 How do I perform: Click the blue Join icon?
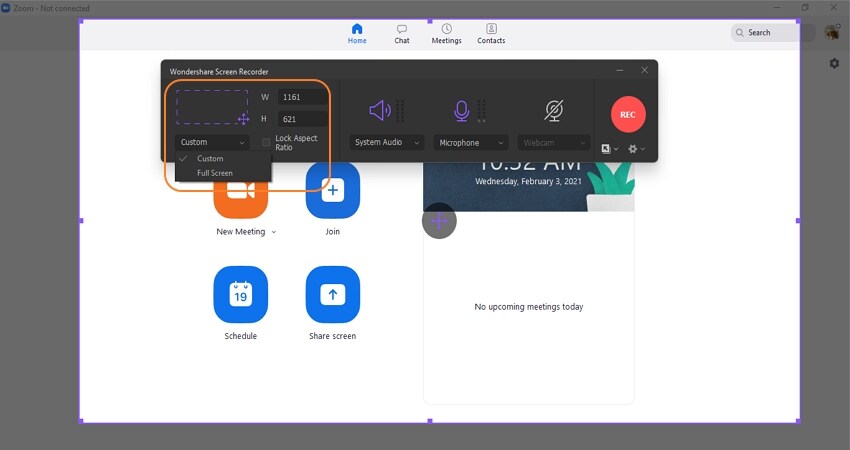(x=333, y=191)
